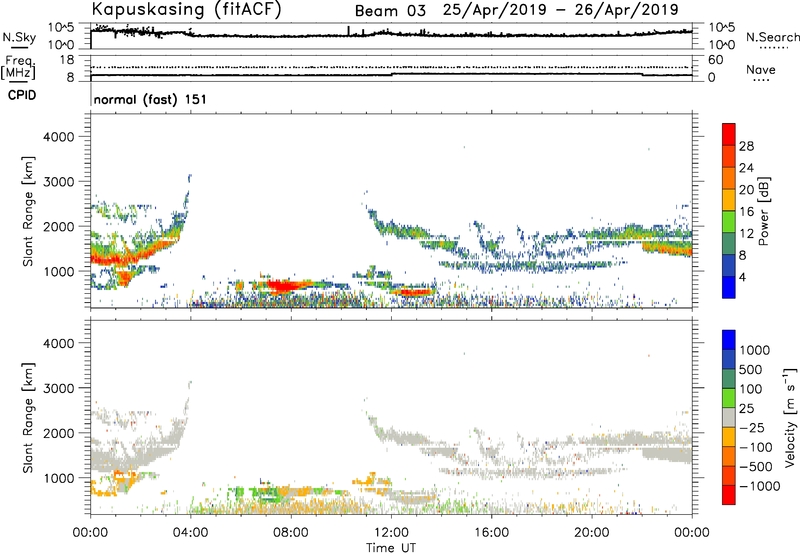Click the "Time UT" axis label
This screenshot has height=554, width=800.
[x=391, y=548]
